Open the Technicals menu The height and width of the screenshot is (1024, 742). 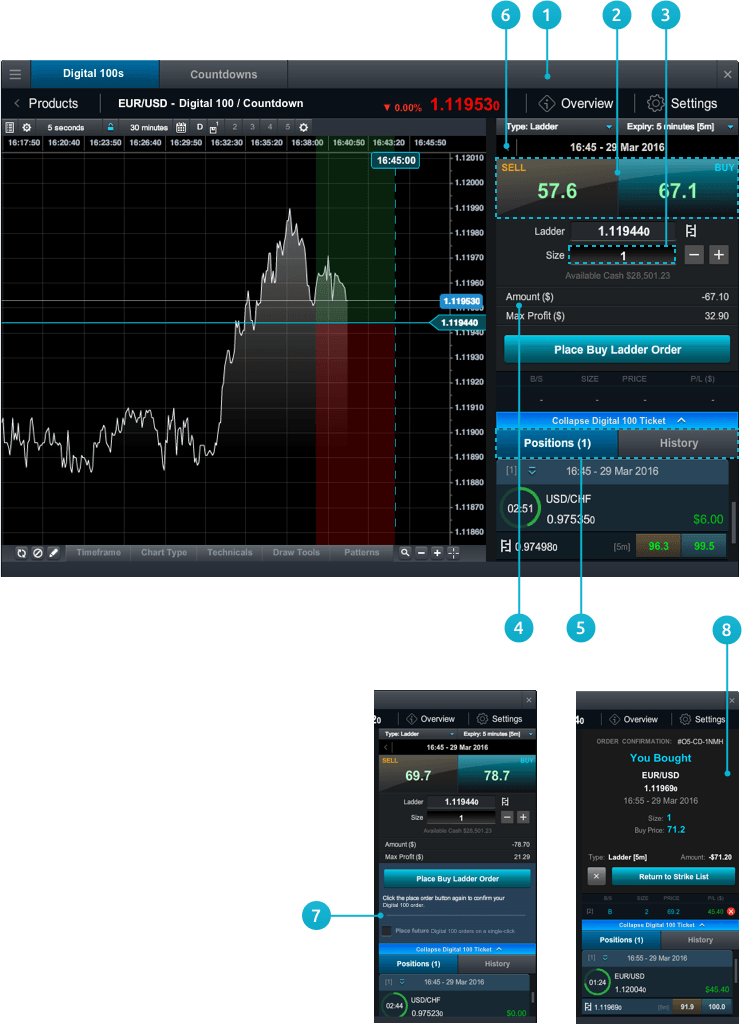coord(229,552)
